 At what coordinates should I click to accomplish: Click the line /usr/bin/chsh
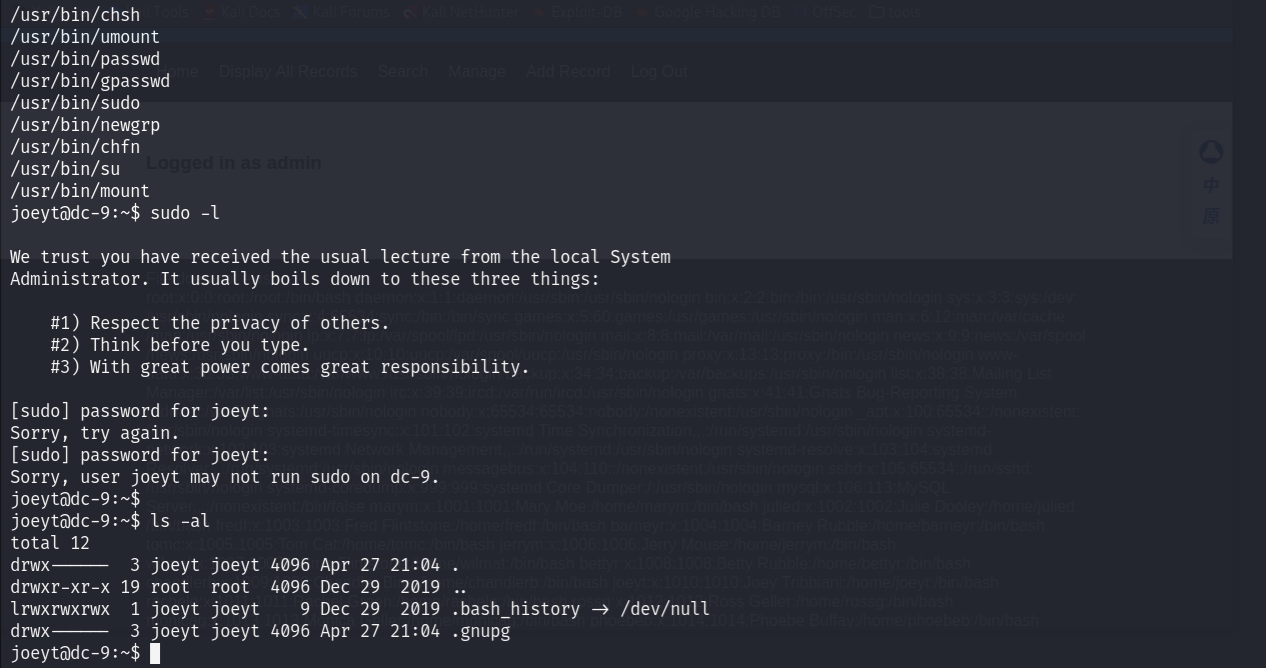tap(75, 15)
